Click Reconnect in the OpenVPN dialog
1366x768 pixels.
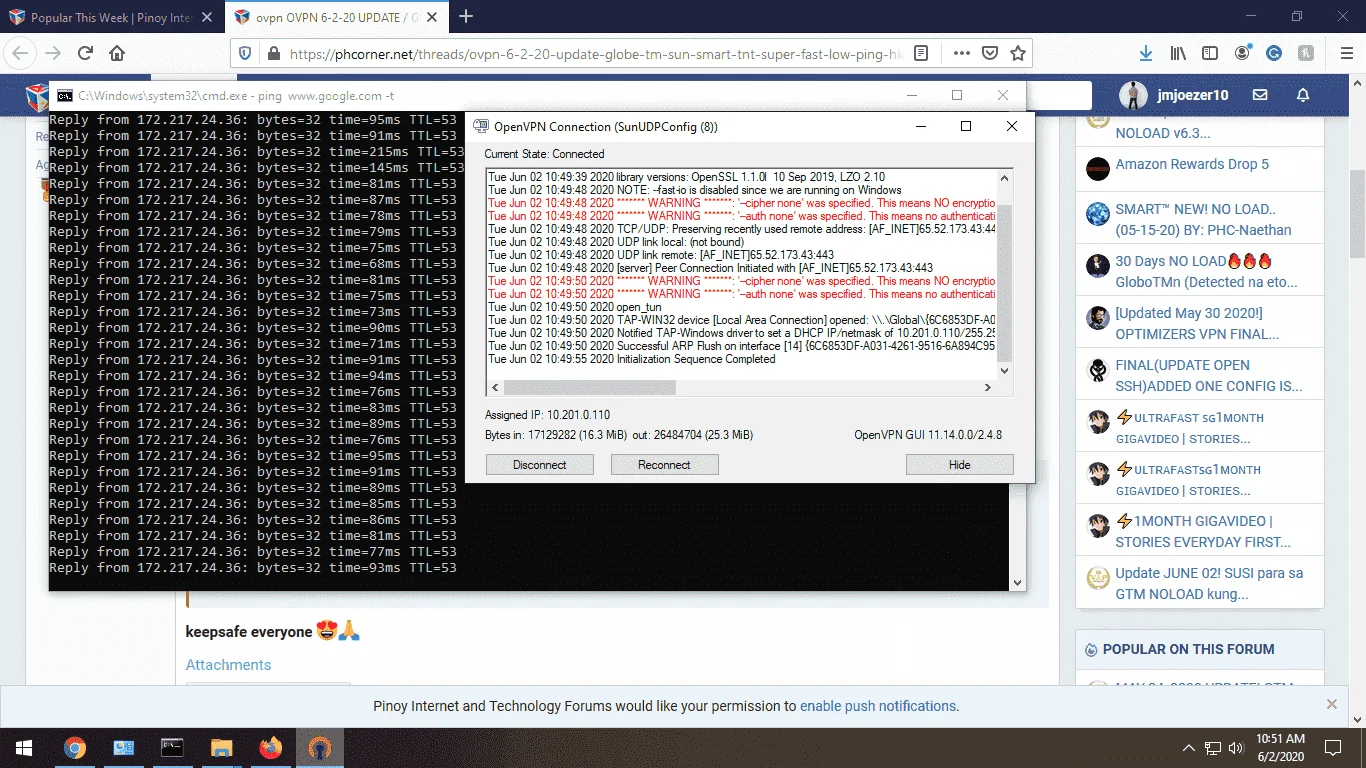click(664, 465)
